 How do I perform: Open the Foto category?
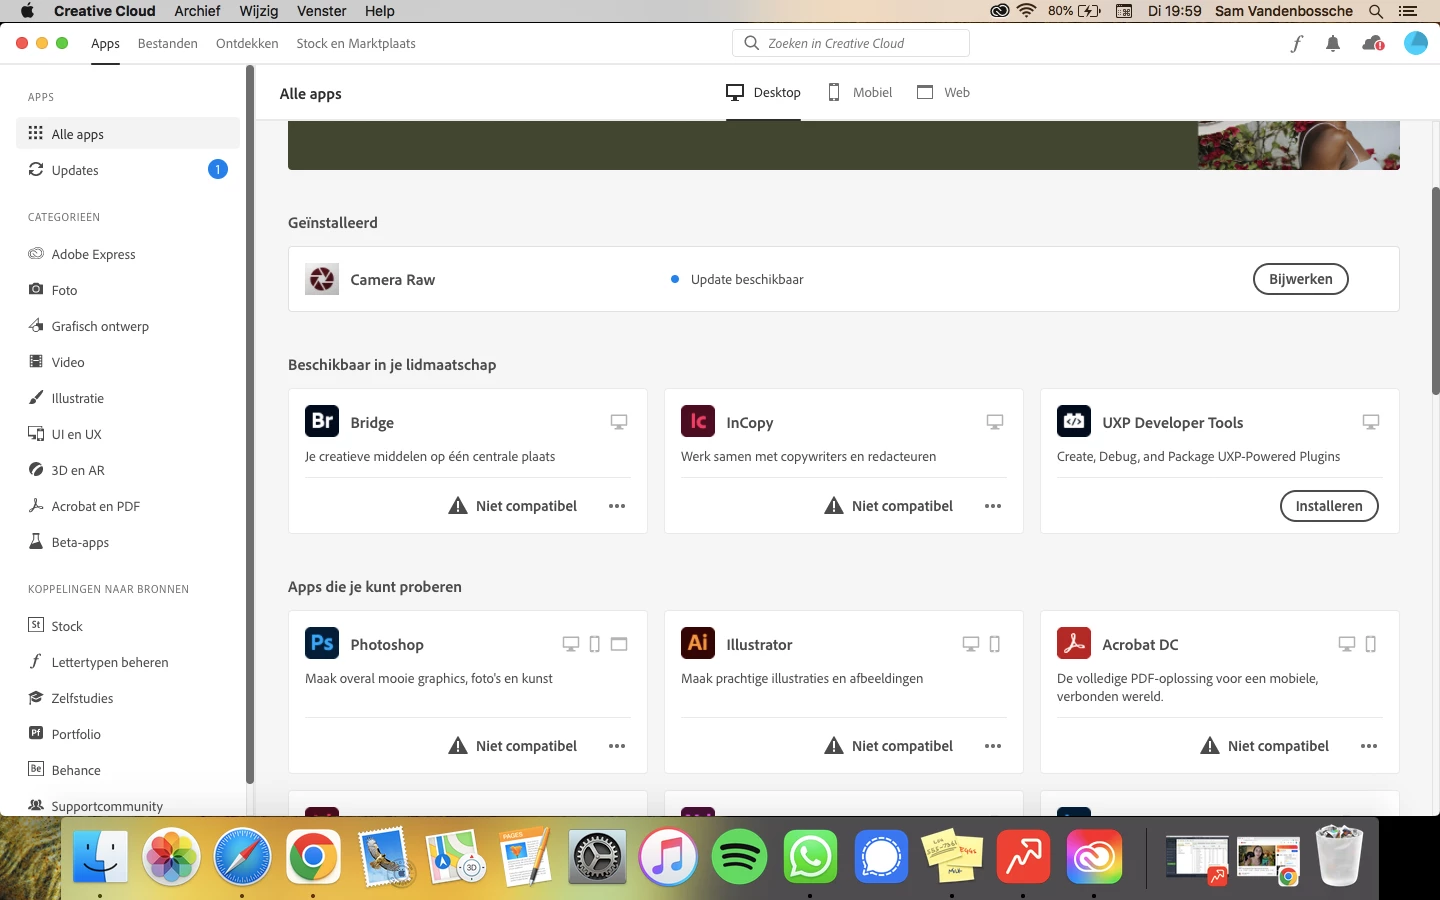tap(128, 290)
